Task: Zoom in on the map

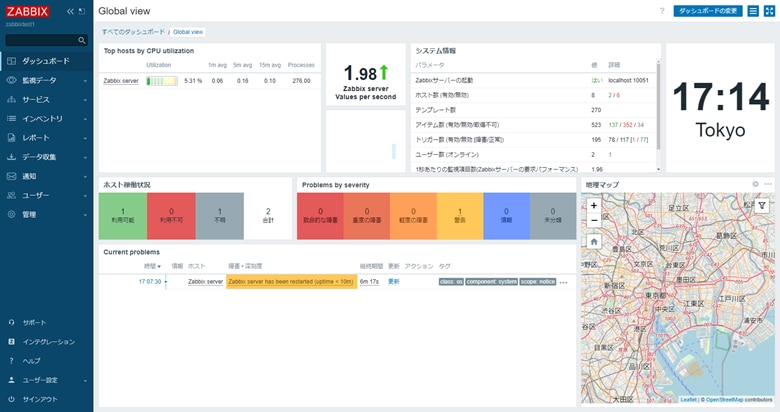Action: (594, 206)
